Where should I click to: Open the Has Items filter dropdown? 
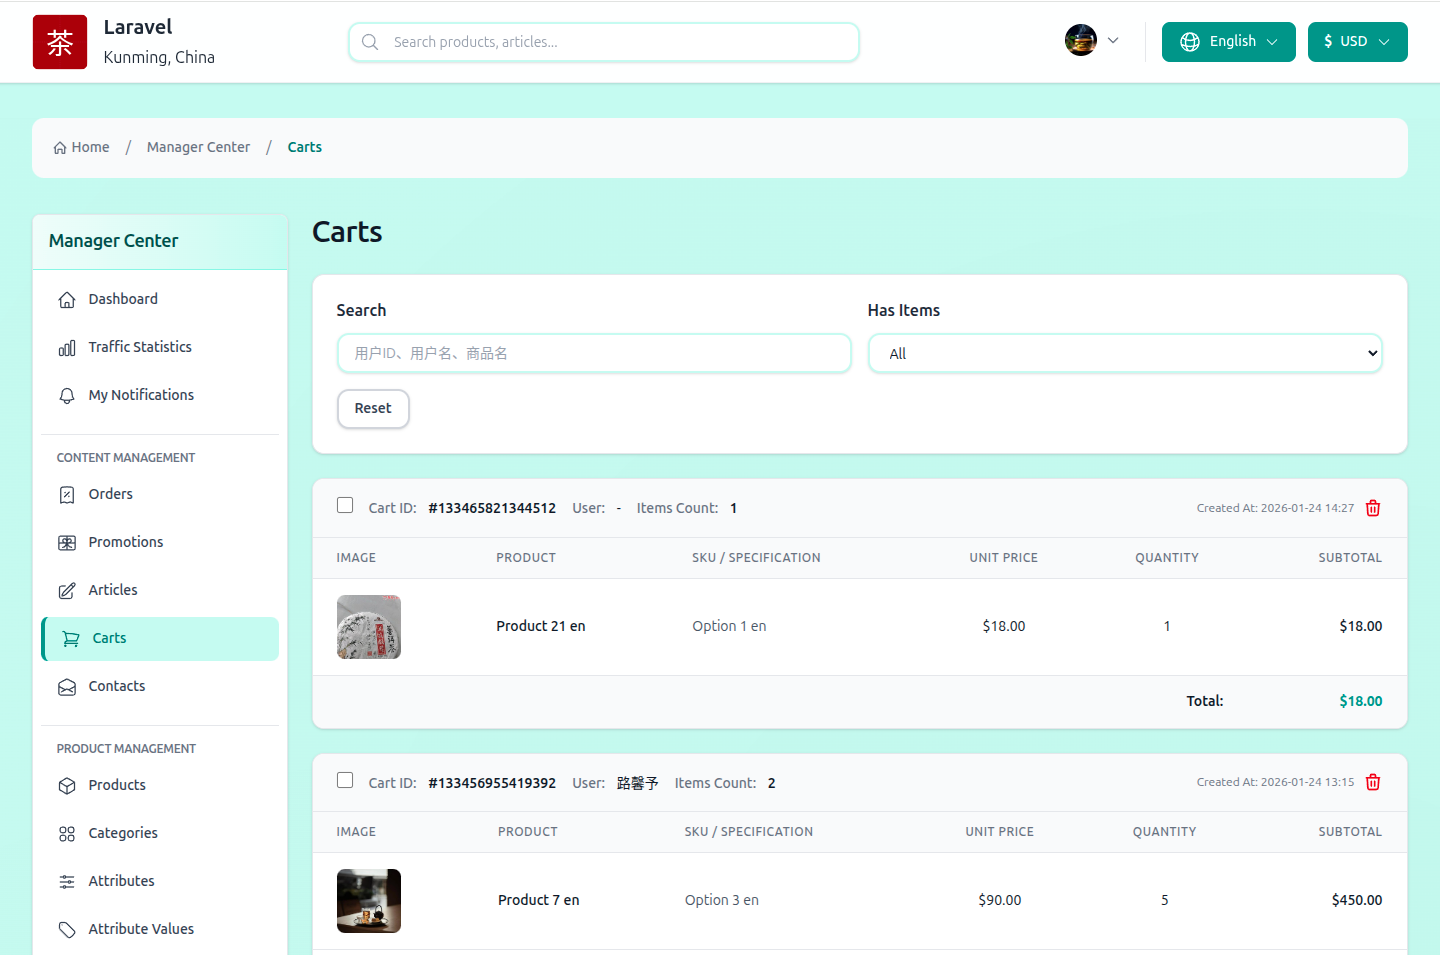(x=1125, y=353)
